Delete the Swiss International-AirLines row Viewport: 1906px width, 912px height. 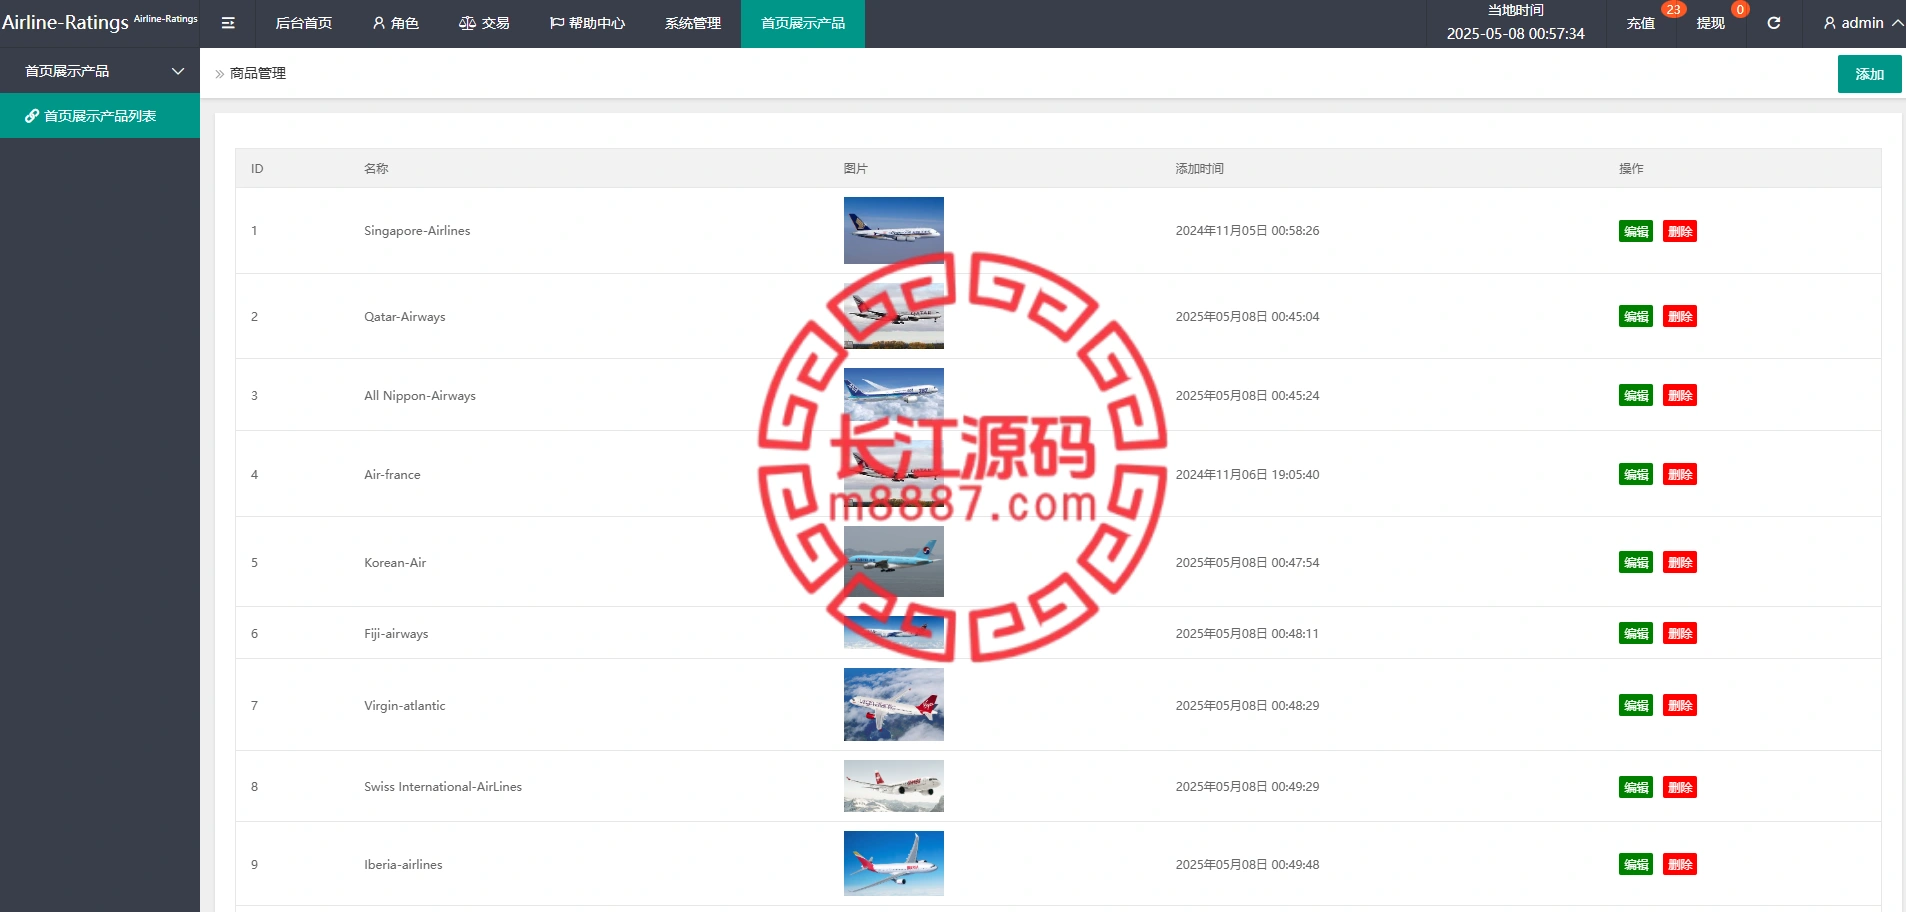[1680, 787]
